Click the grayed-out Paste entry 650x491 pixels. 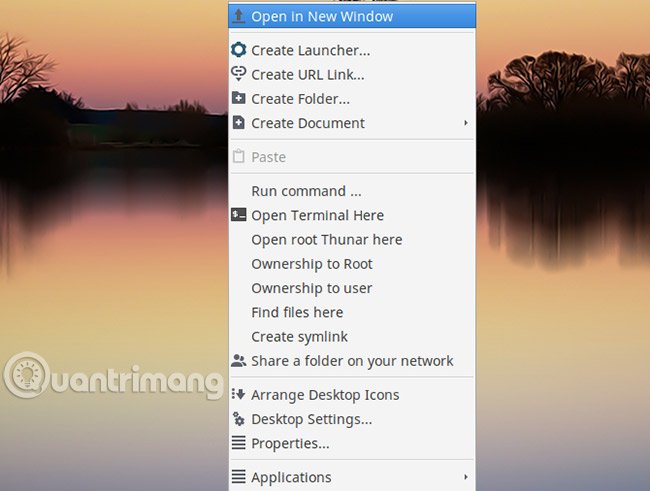352,157
